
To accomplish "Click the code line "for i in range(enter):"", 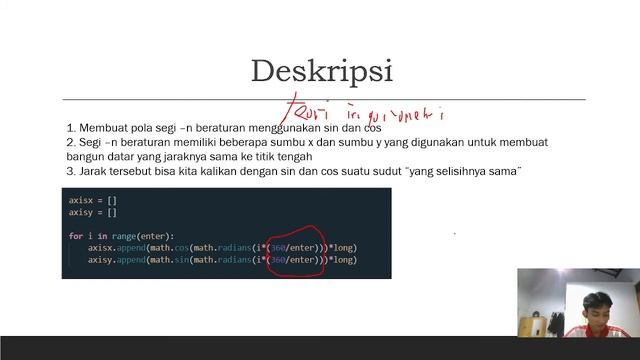I will pos(121,236).
